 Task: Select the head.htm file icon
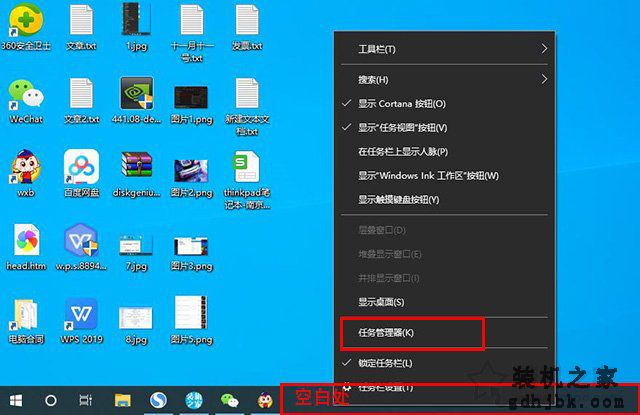[26, 247]
